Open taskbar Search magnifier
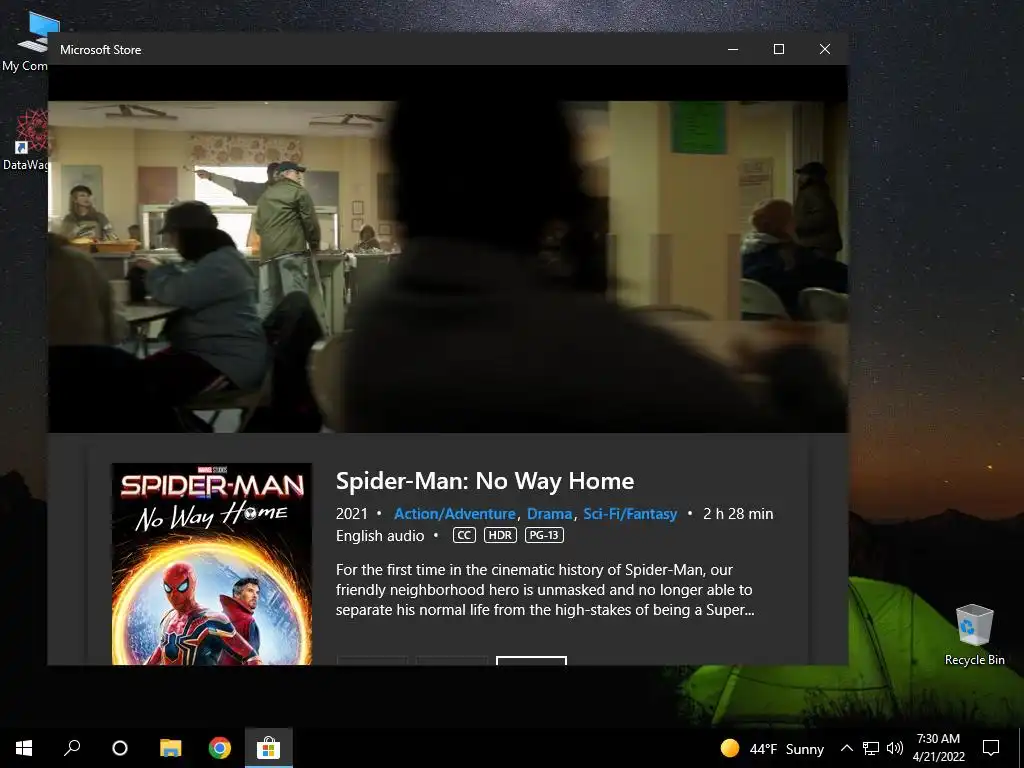Image resolution: width=1024 pixels, height=768 pixels. click(72, 748)
